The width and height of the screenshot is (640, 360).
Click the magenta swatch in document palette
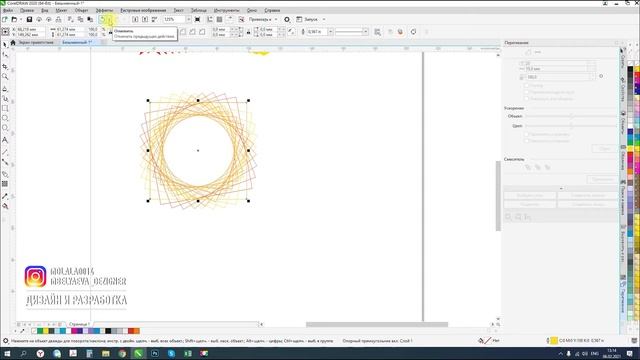(x=74, y=331)
